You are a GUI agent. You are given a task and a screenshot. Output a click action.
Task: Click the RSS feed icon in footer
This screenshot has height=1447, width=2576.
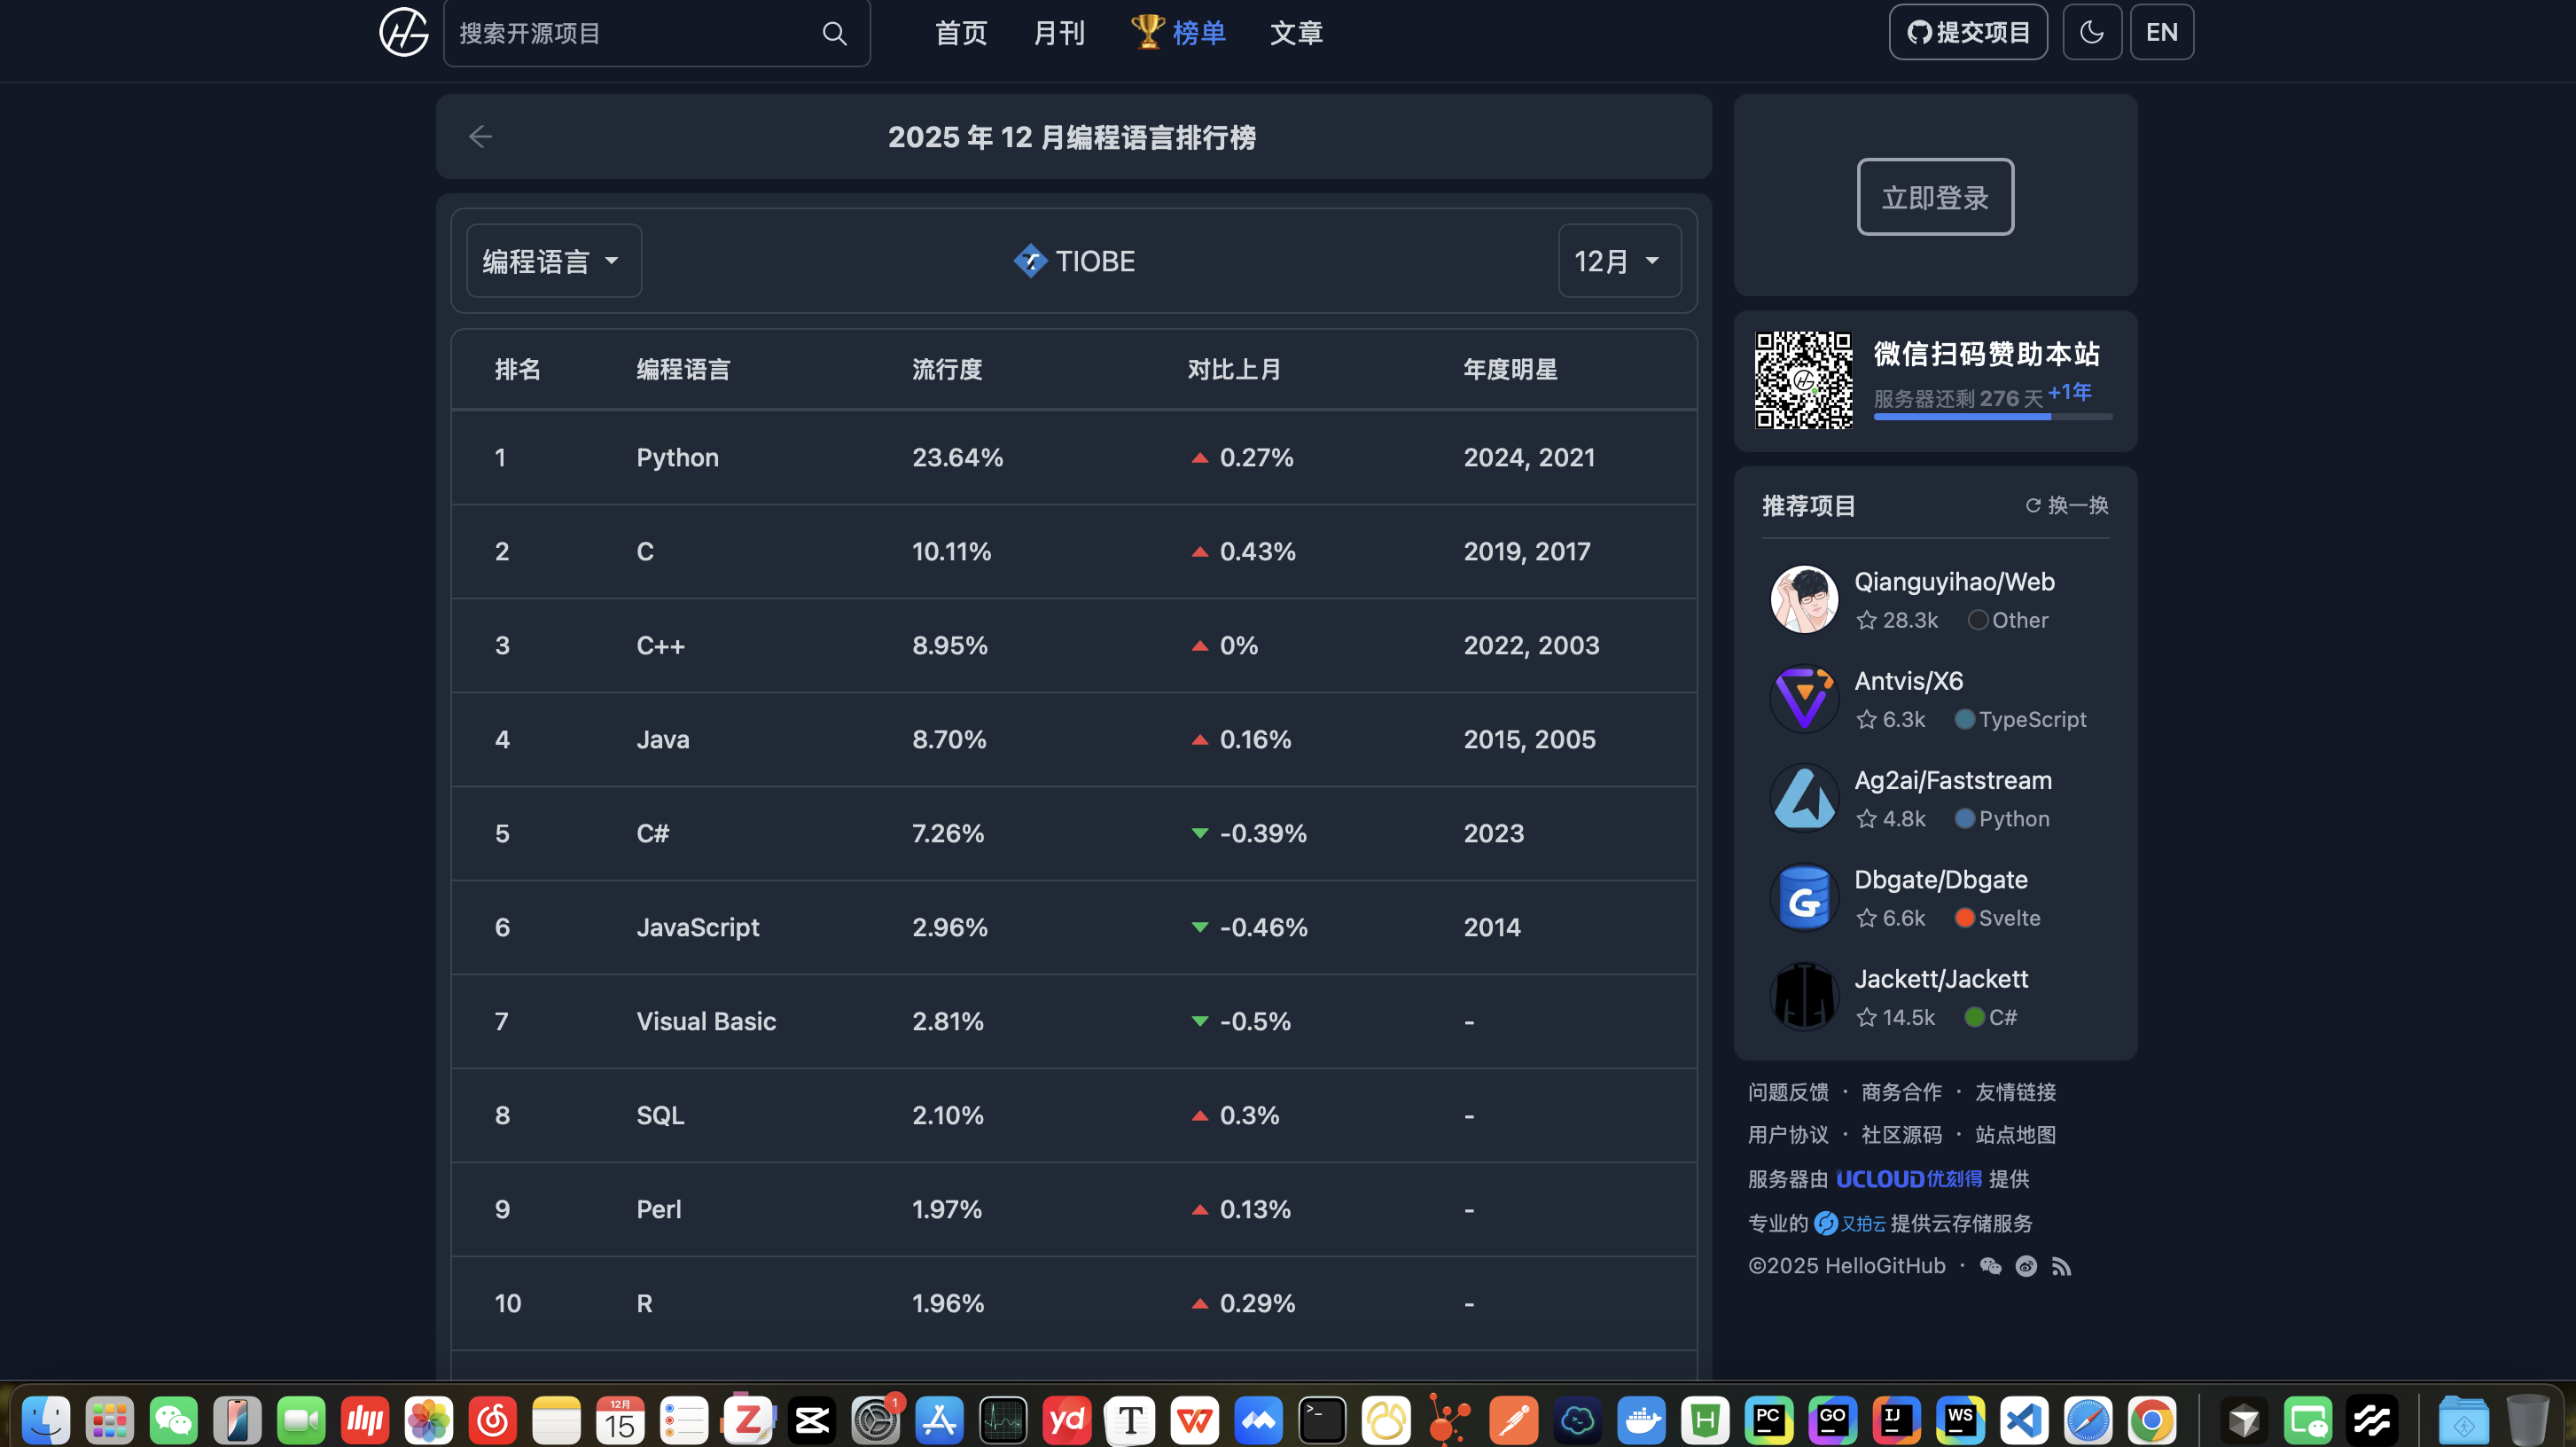pyautogui.click(x=2061, y=1266)
